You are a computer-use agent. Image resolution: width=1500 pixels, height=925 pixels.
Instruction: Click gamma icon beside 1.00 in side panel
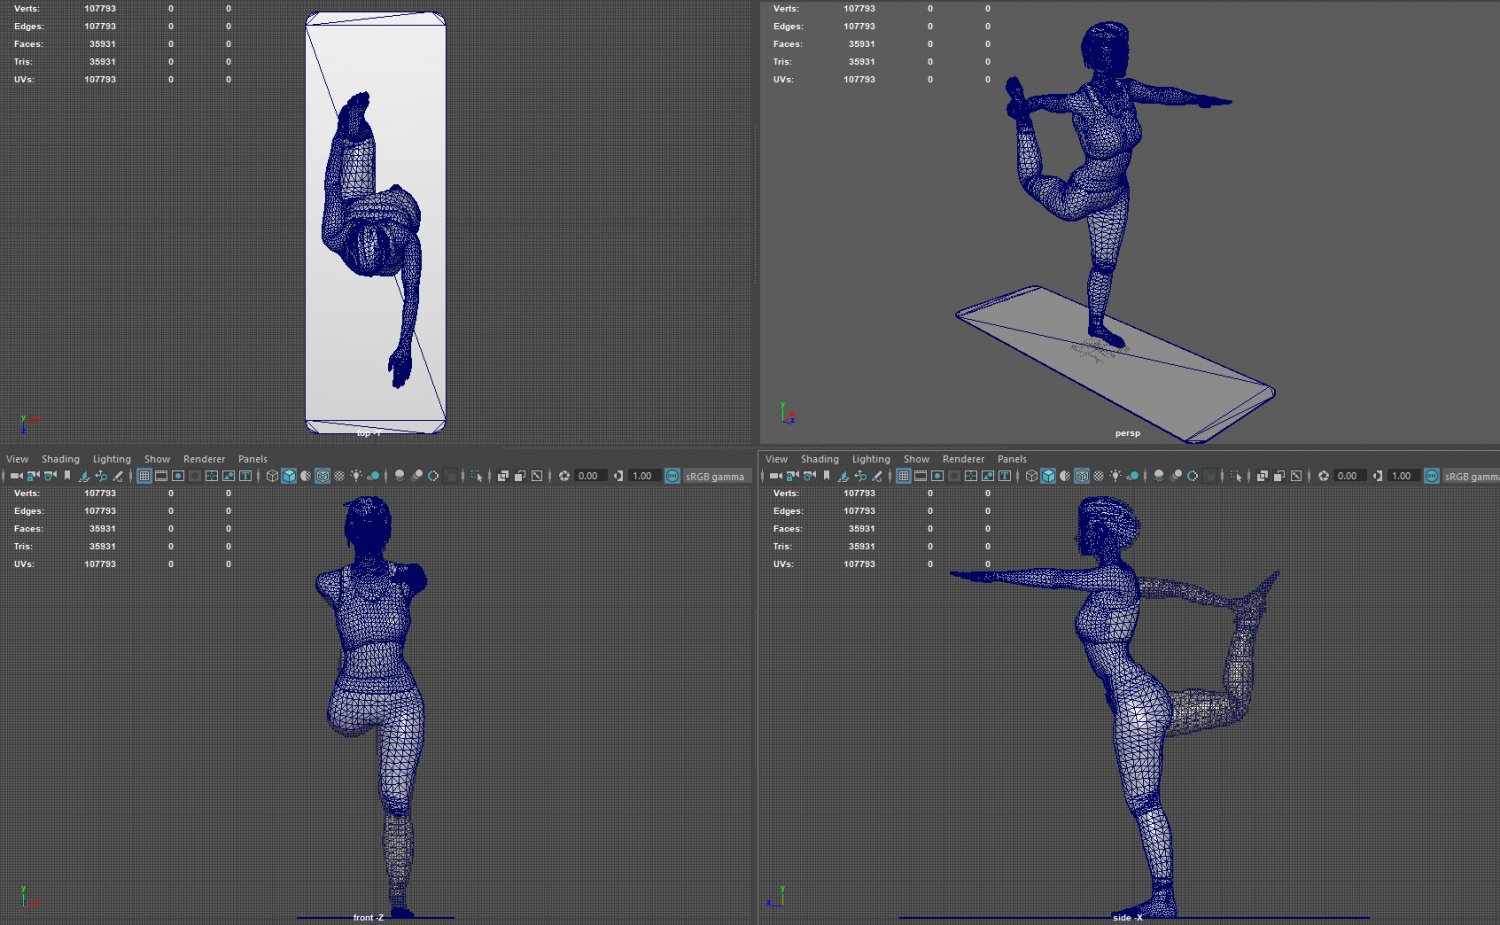(1377, 476)
